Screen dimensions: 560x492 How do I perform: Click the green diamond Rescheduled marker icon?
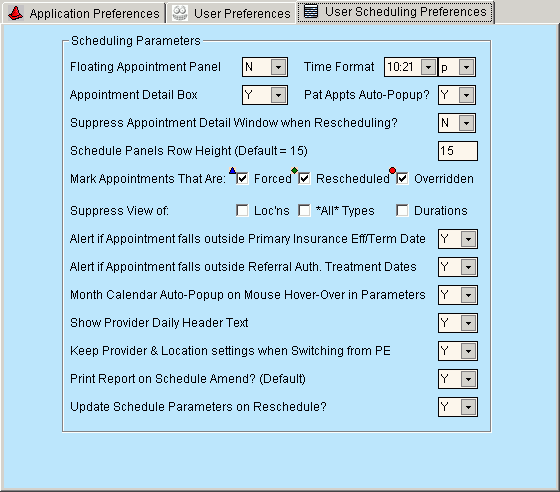click(x=294, y=170)
